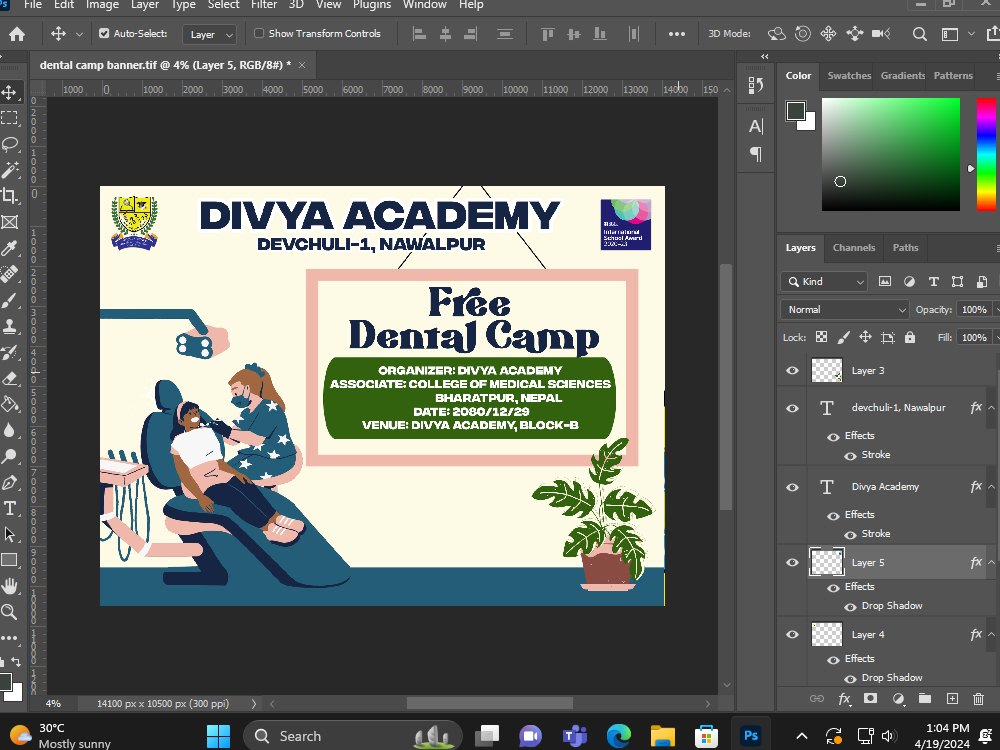Activate the Crop tool

tap(11, 196)
